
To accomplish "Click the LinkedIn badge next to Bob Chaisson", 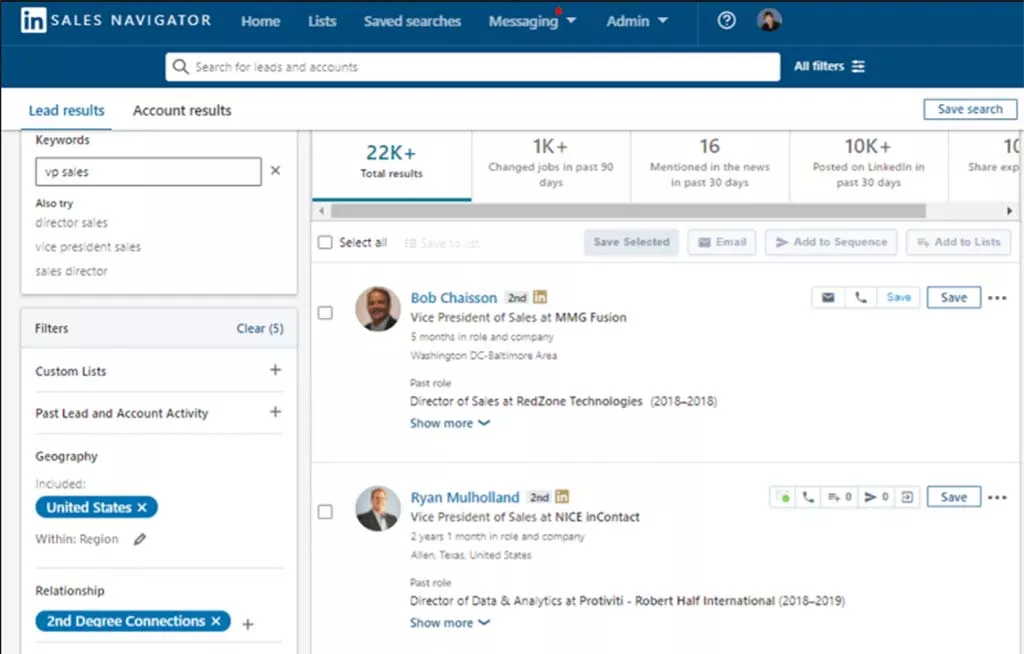I will 540,297.
